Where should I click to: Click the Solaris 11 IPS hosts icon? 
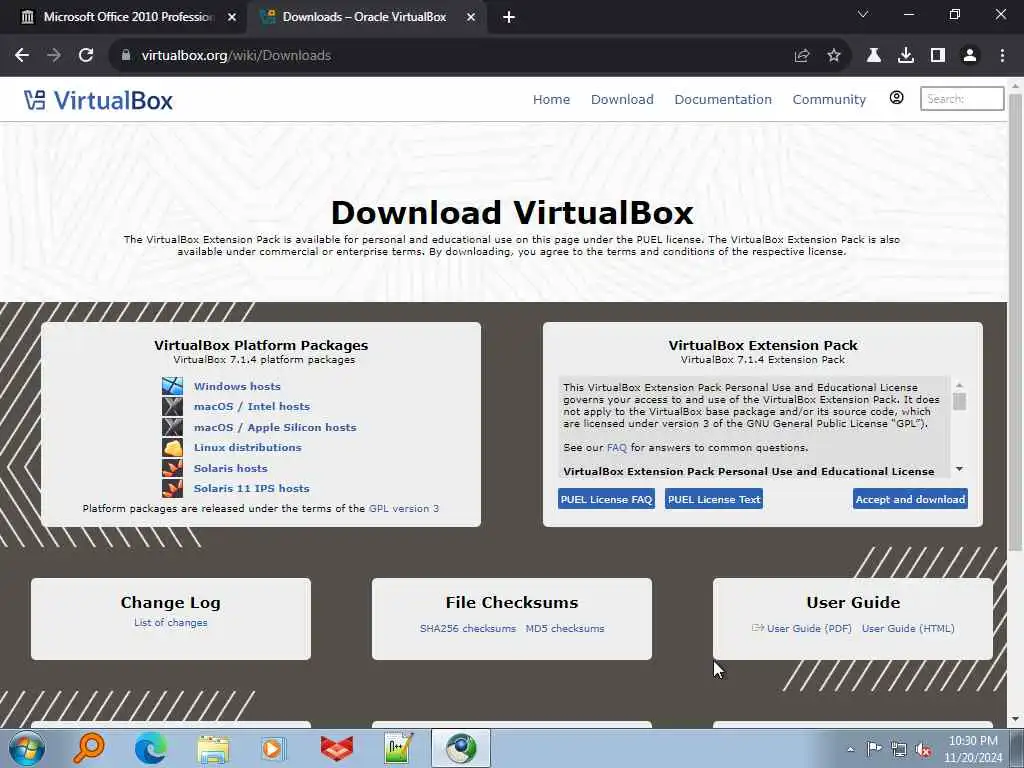pos(172,488)
